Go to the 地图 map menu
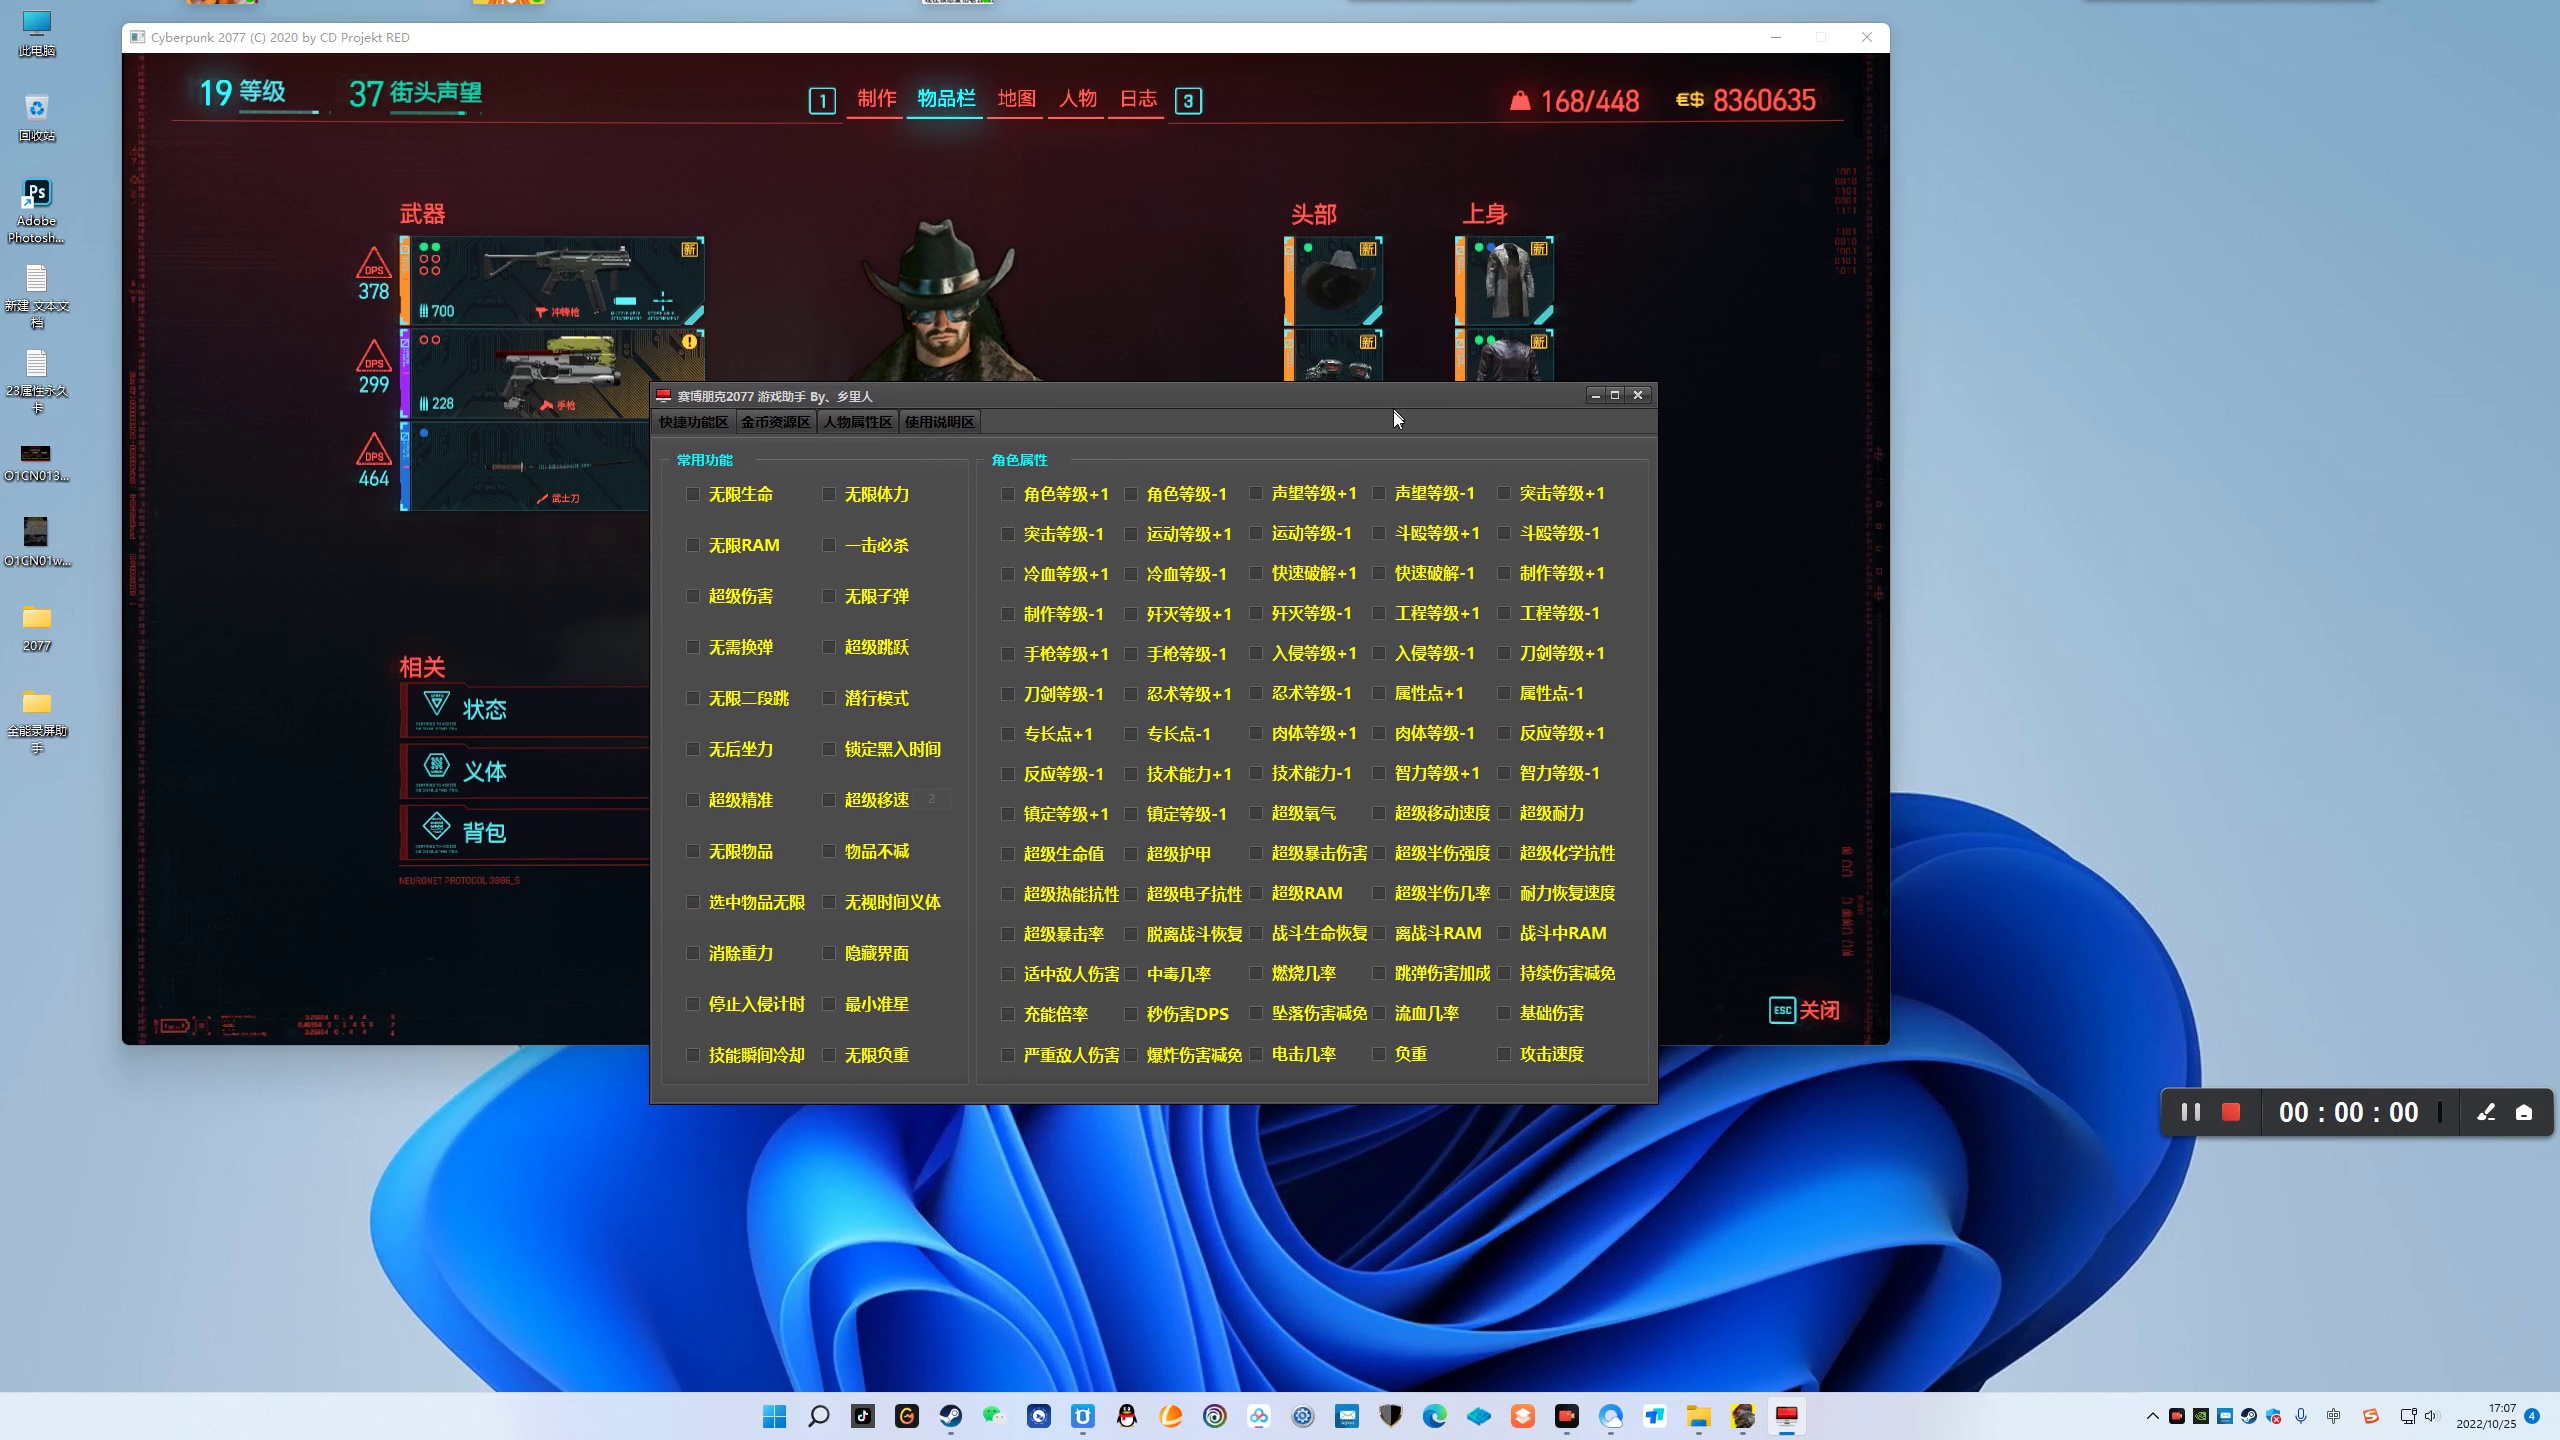2560x1440 pixels. click(x=1016, y=99)
